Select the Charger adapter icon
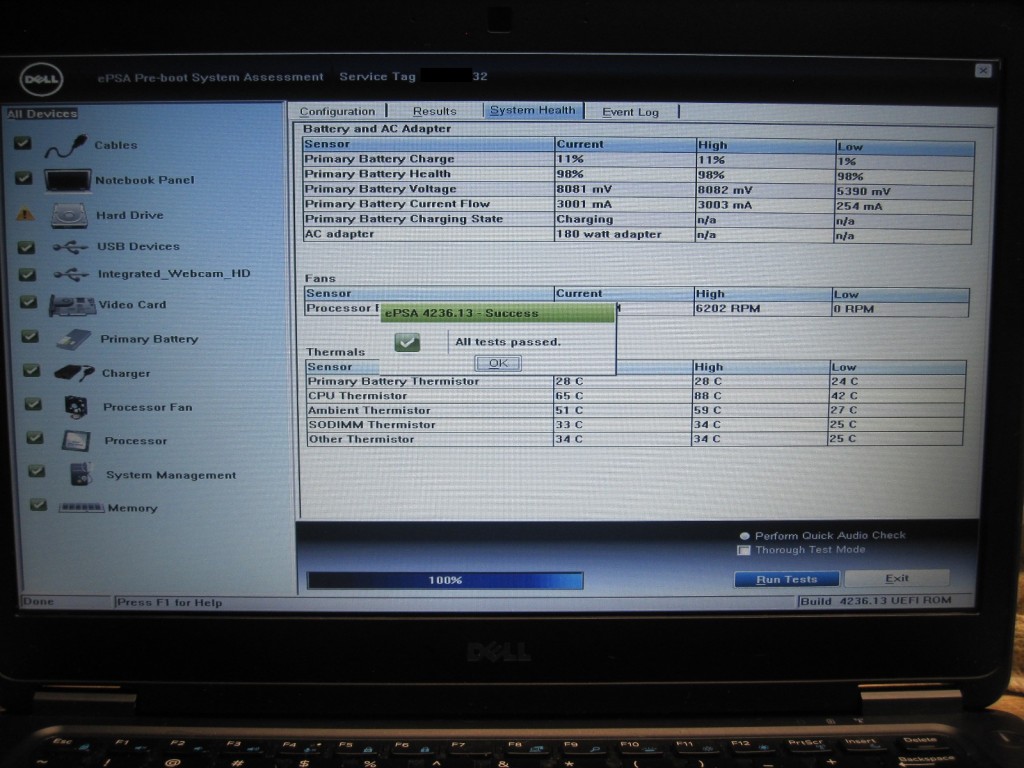This screenshot has height=768, width=1024. coord(74,373)
